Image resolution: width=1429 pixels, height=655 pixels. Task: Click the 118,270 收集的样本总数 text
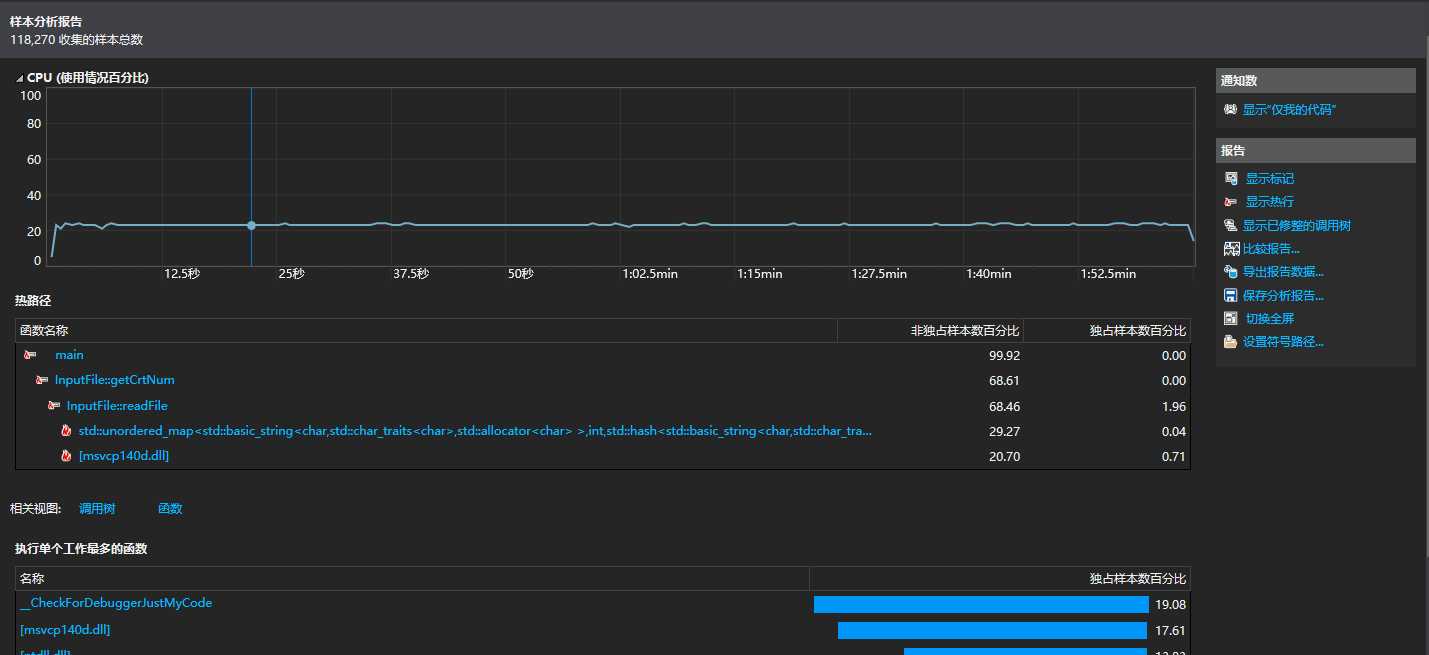click(x=76, y=40)
